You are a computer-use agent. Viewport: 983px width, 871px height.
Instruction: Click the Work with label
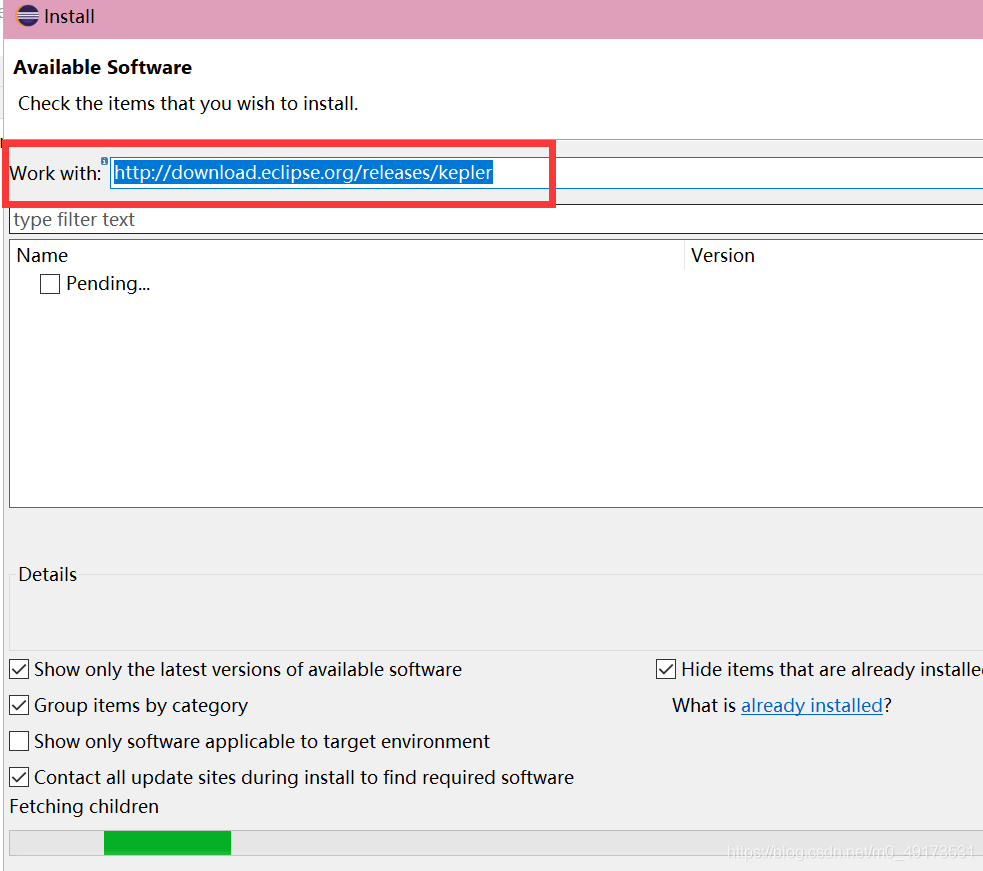[55, 173]
